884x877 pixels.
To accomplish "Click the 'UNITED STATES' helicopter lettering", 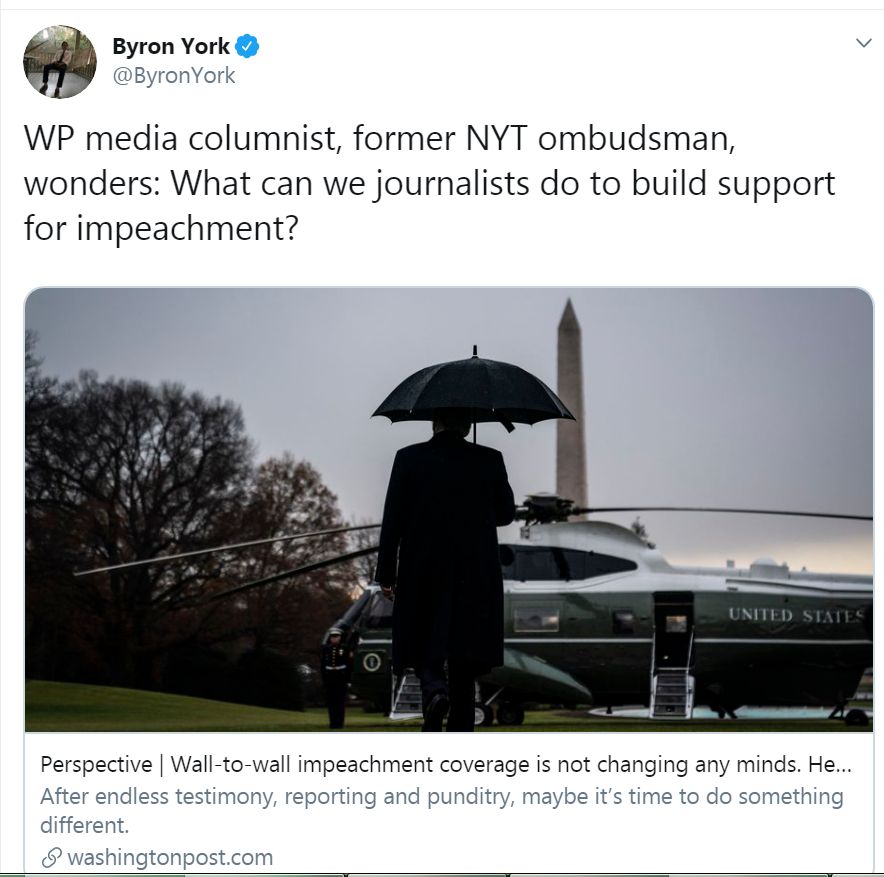I will [x=795, y=615].
